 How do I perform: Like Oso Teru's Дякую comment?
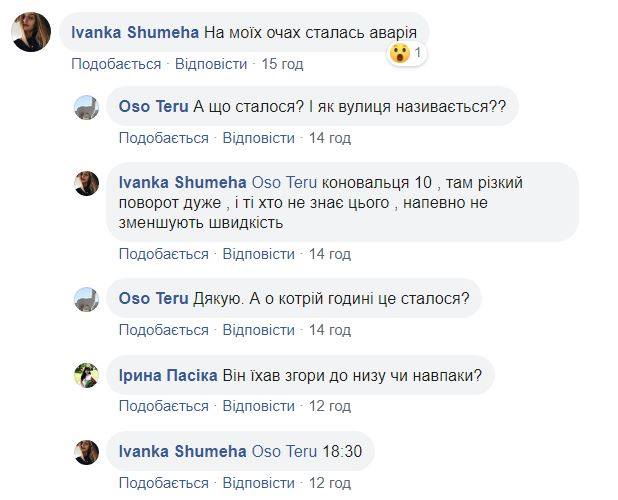(x=164, y=330)
